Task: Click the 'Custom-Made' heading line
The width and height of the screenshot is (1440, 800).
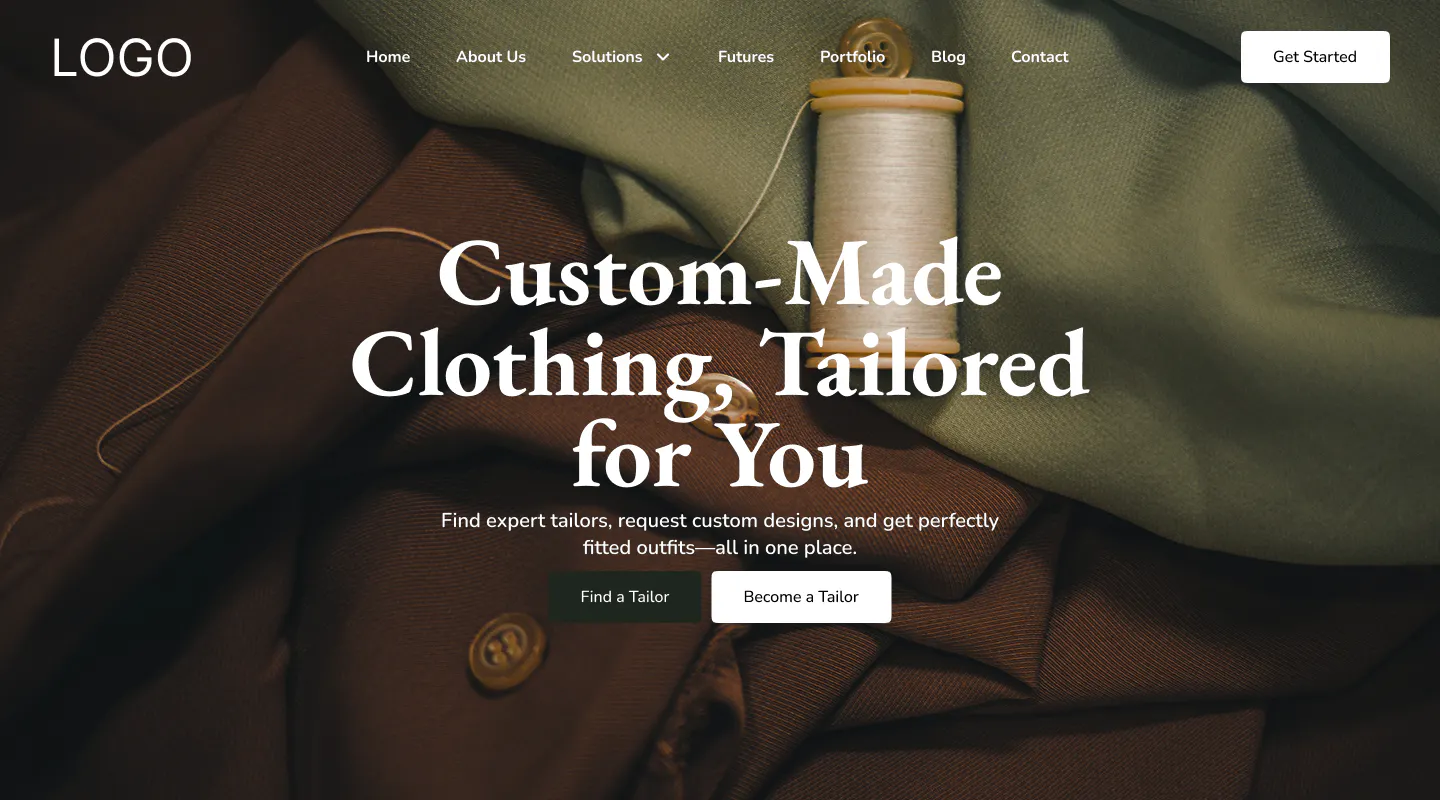Action: point(720,273)
